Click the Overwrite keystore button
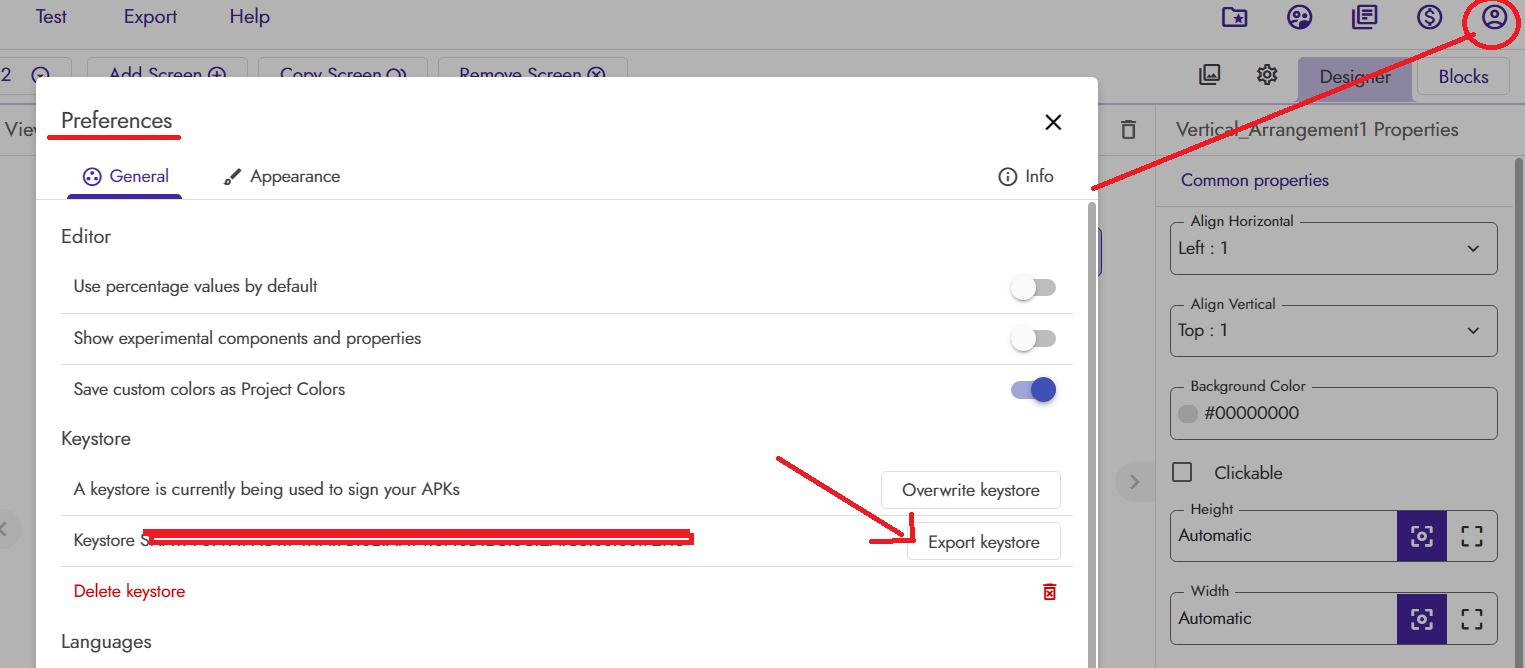Screen dimensions: 1525x668 (x=970, y=490)
